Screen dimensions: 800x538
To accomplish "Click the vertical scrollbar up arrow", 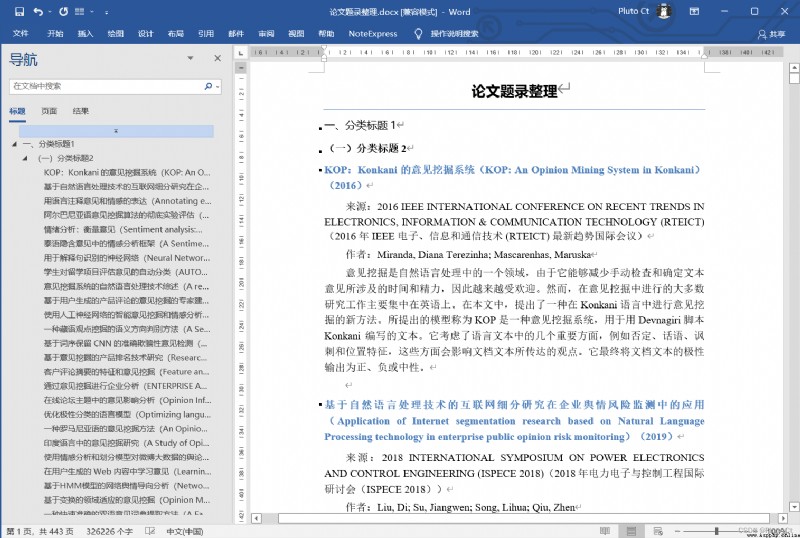I will click(794, 67).
